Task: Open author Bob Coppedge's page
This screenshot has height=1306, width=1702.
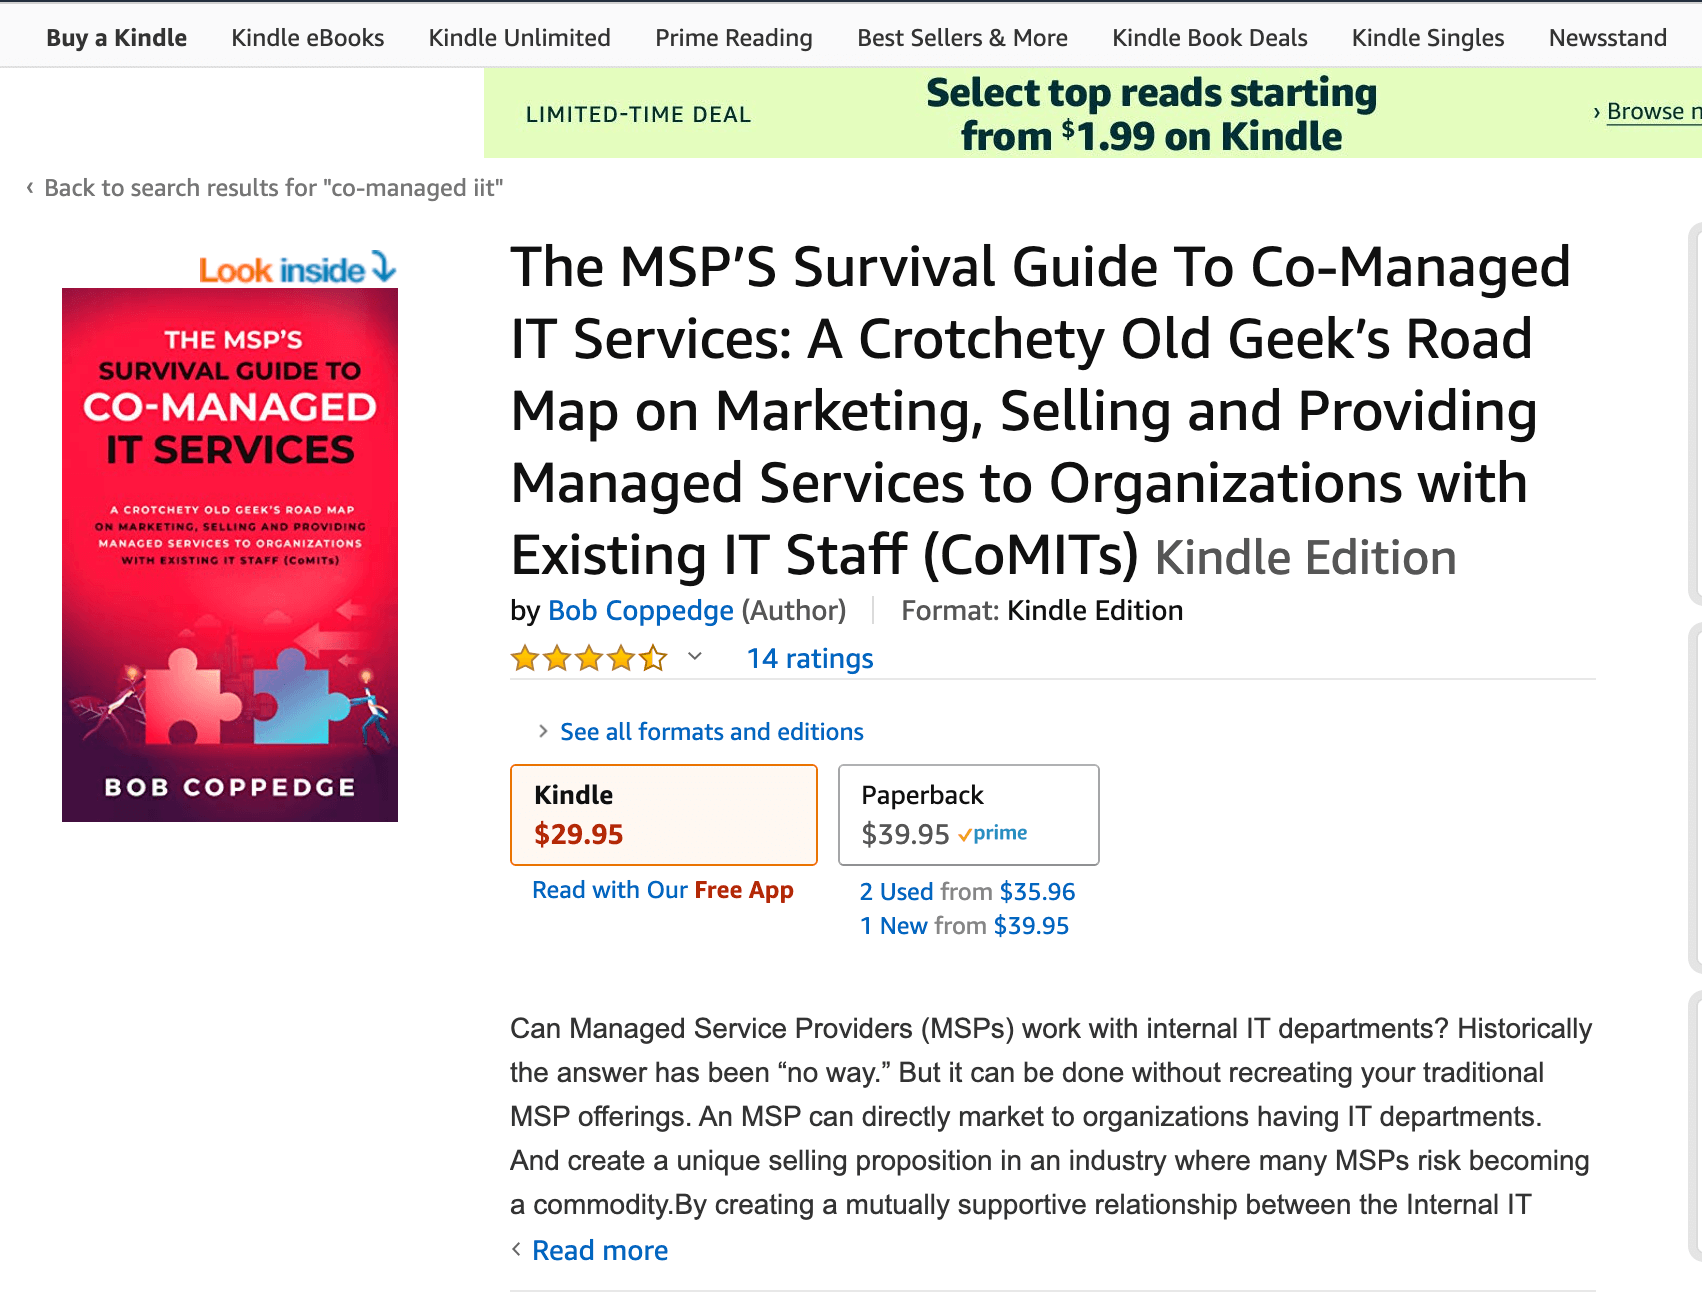Action: (x=640, y=611)
